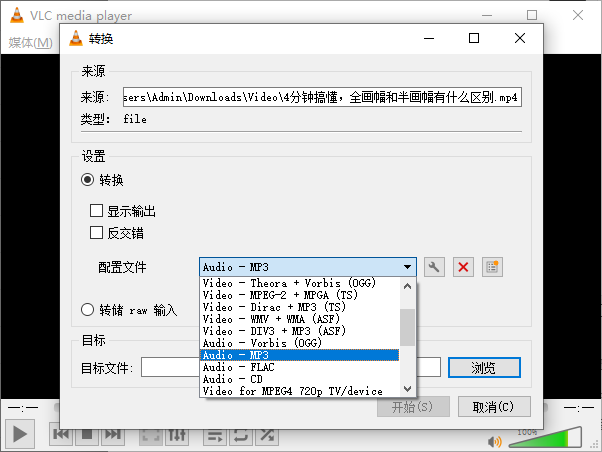The image size is (602, 452).
Task: Click the Stop playback button
Action: (87, 435)
